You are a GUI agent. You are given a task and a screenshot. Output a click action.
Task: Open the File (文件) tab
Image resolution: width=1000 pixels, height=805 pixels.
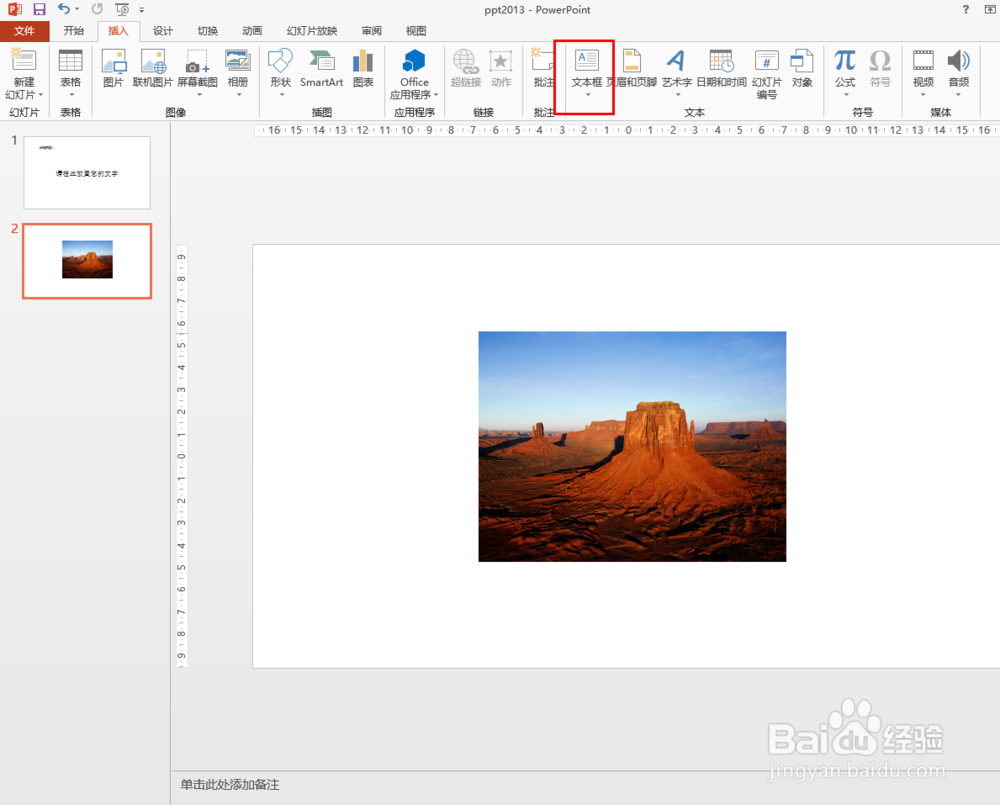click(24, 31)
